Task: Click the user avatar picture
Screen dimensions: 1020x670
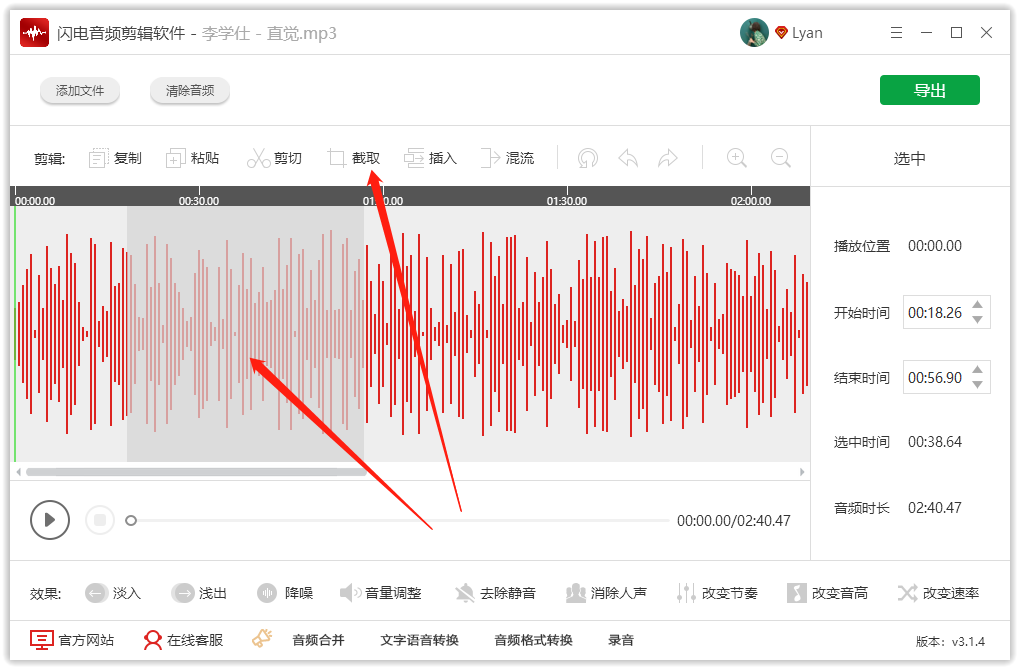Action: tap(754, 33)
